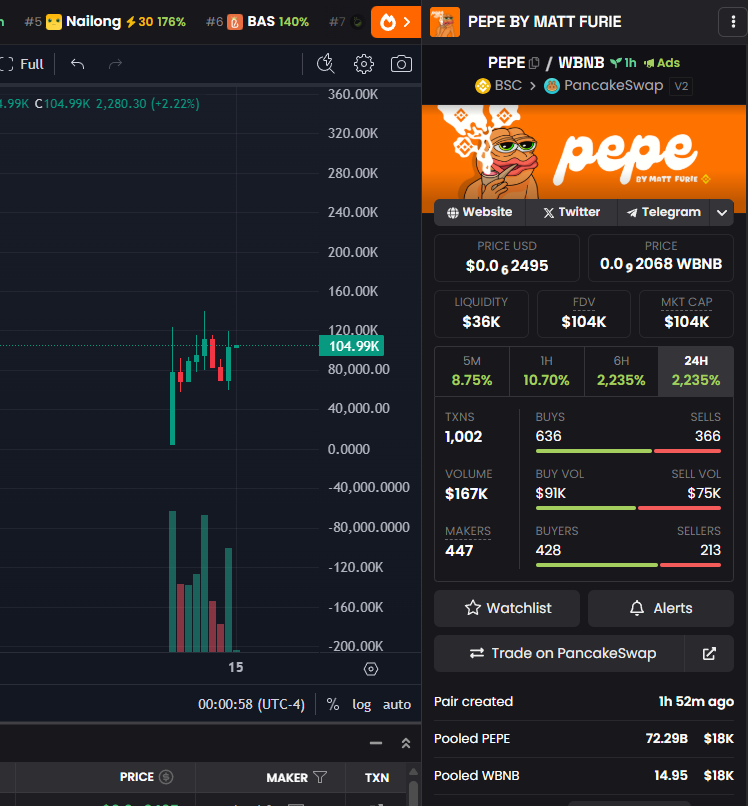Click the PRICE USD box

coord(506,258)
